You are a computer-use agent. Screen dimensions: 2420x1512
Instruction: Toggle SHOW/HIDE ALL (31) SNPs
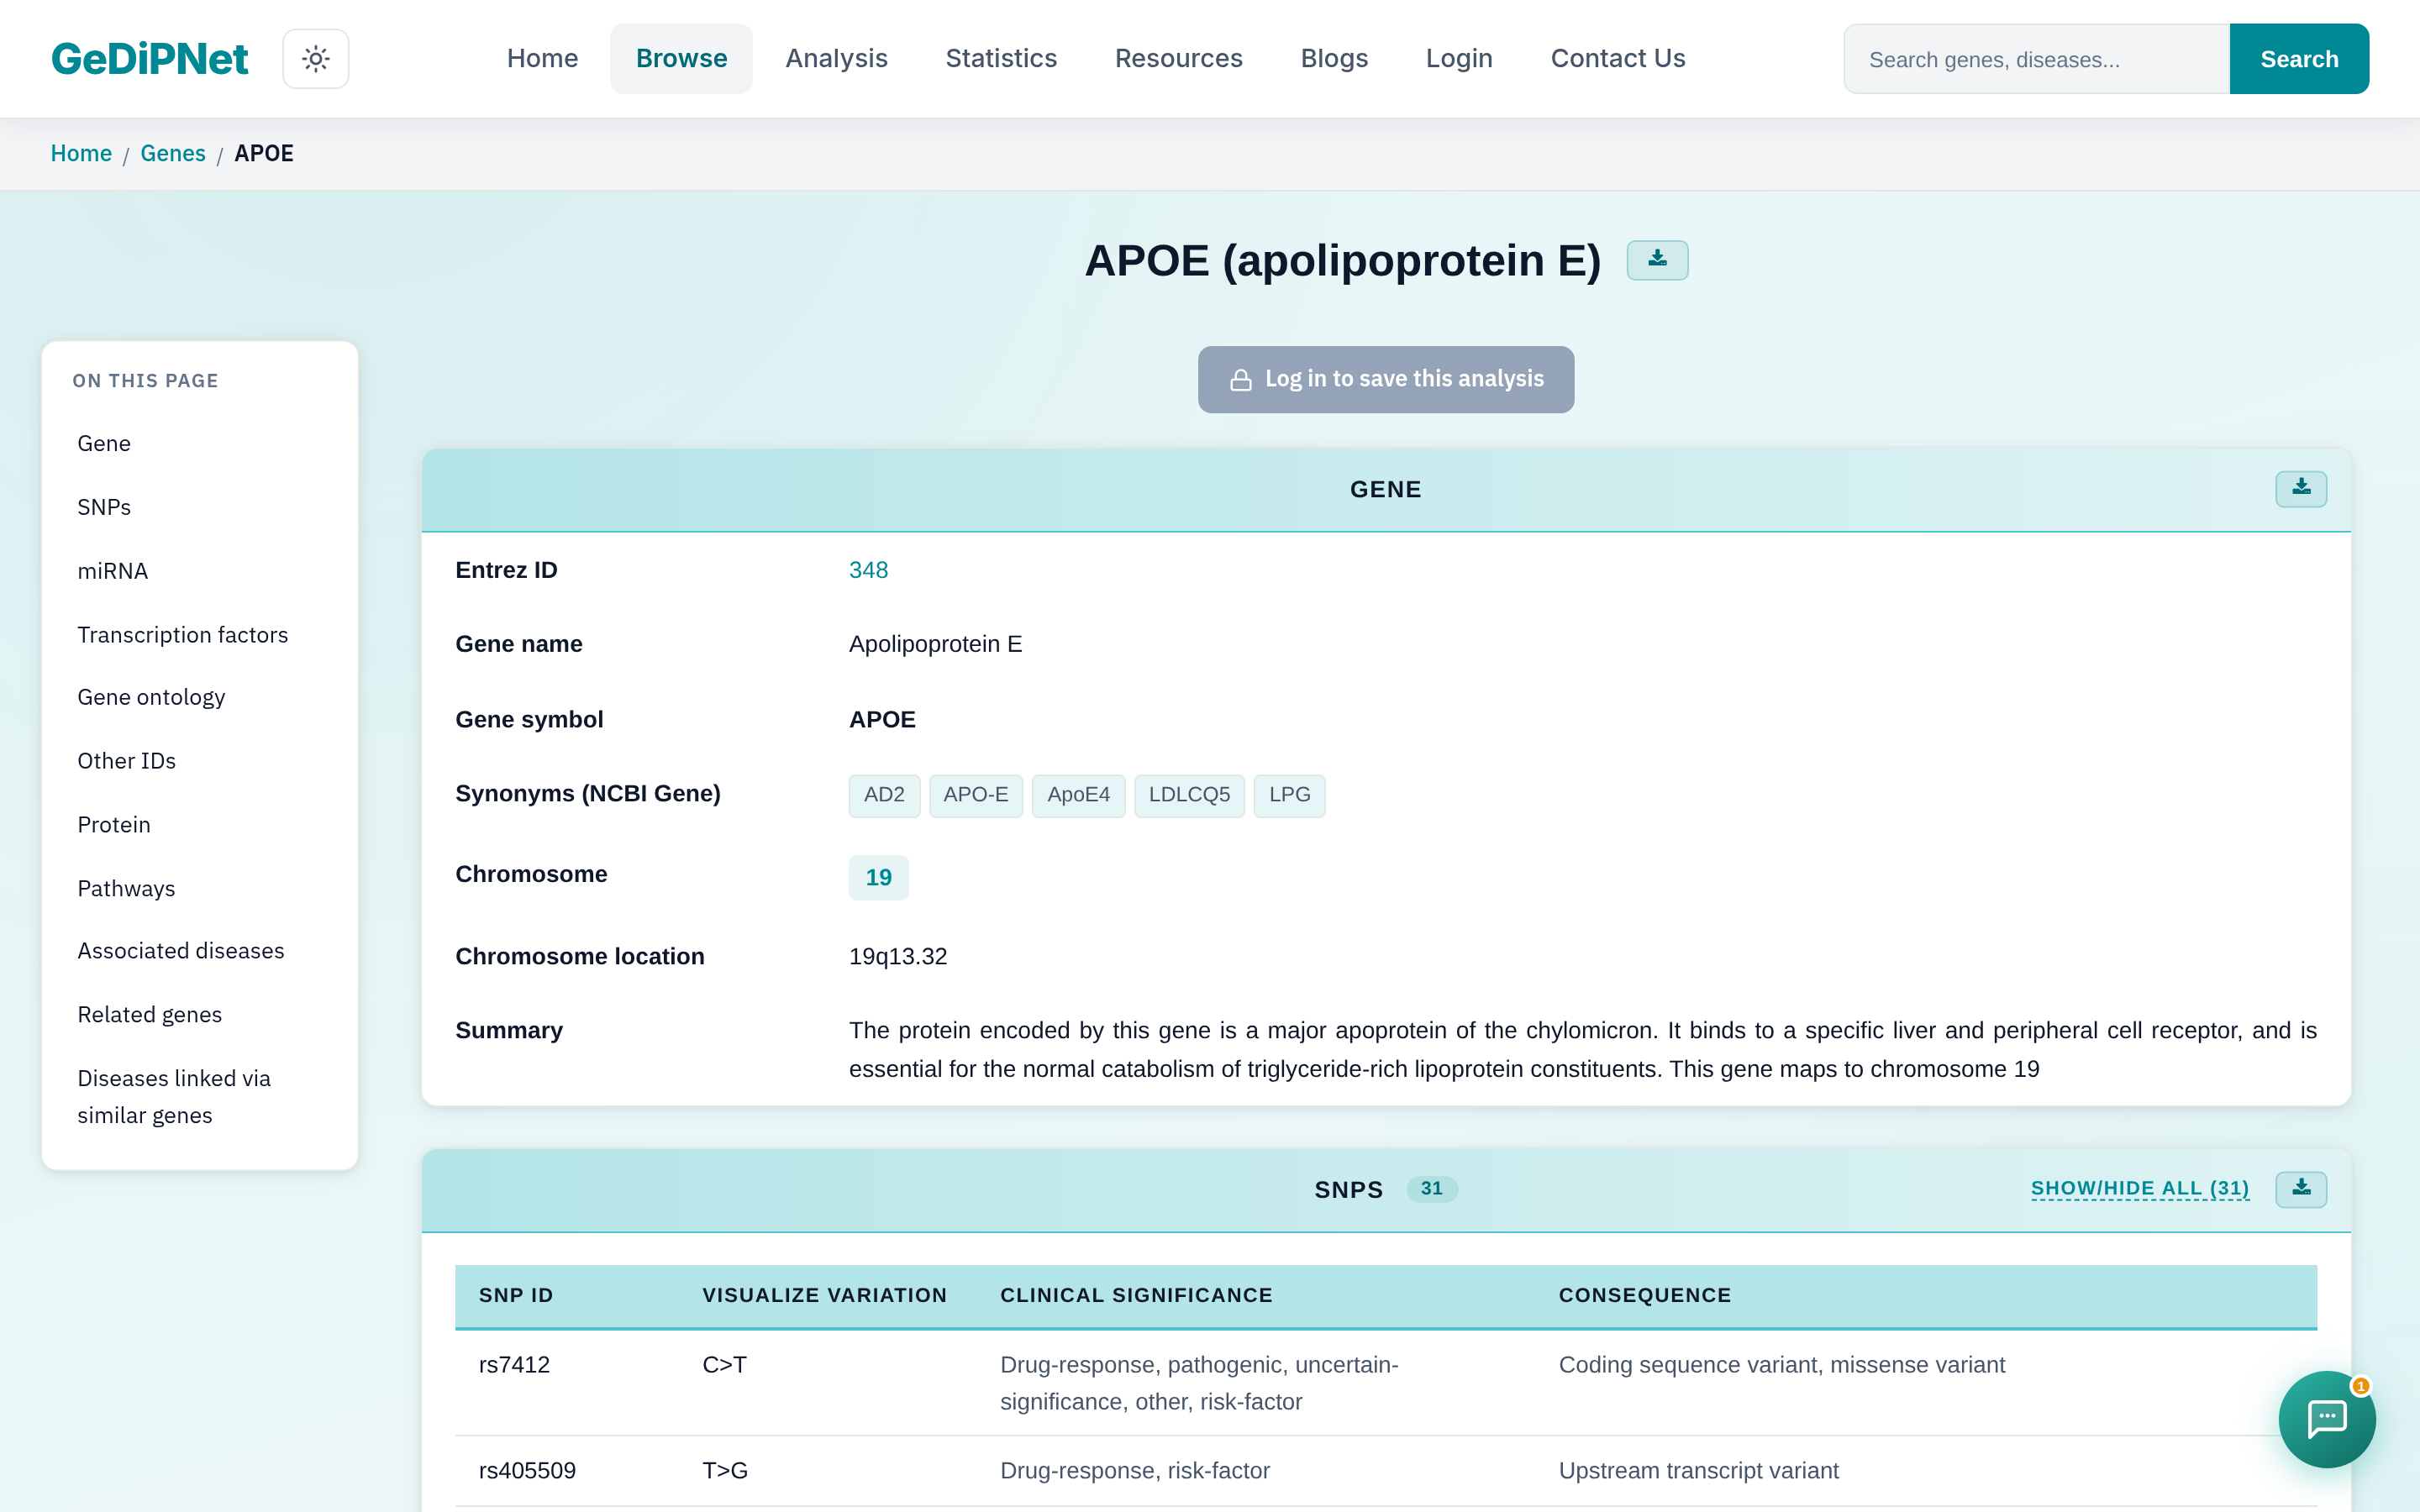point(2140,1189)
